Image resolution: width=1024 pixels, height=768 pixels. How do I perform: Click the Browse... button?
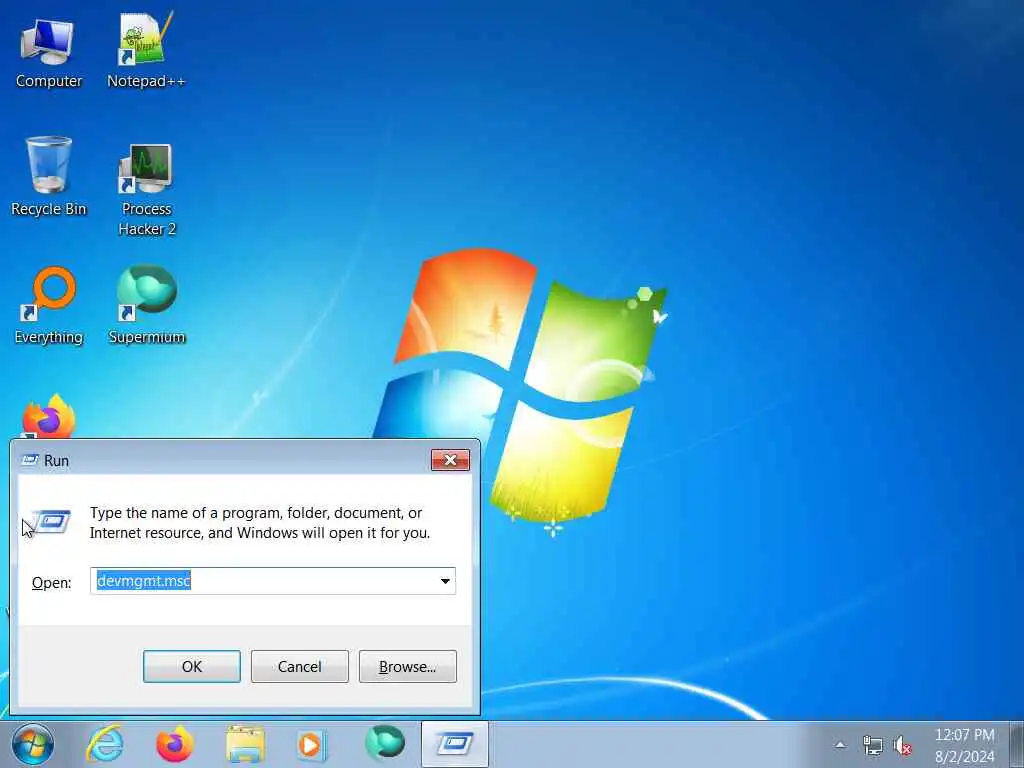click(408, 666)
